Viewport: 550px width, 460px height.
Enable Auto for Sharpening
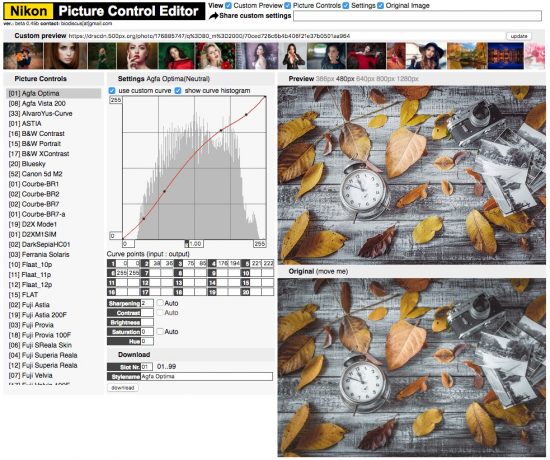coord(160,303)
